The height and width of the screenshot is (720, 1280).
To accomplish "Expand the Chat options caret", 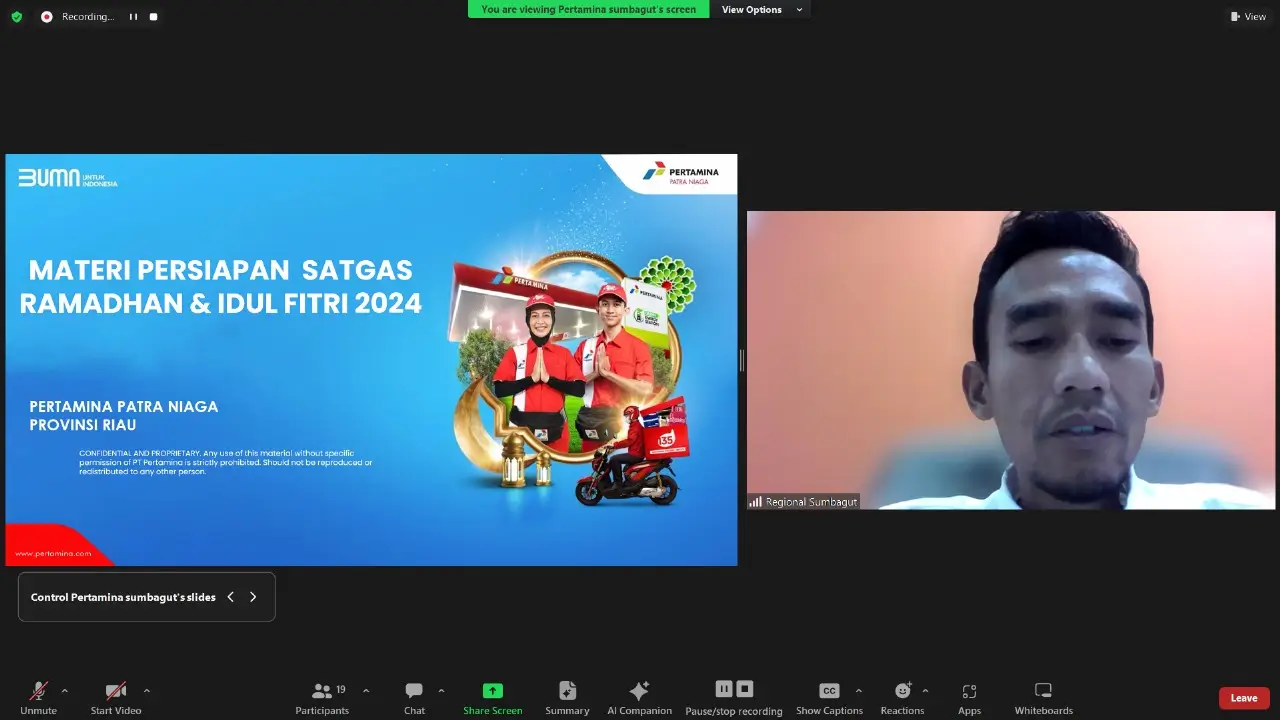I will click(441, 691).
